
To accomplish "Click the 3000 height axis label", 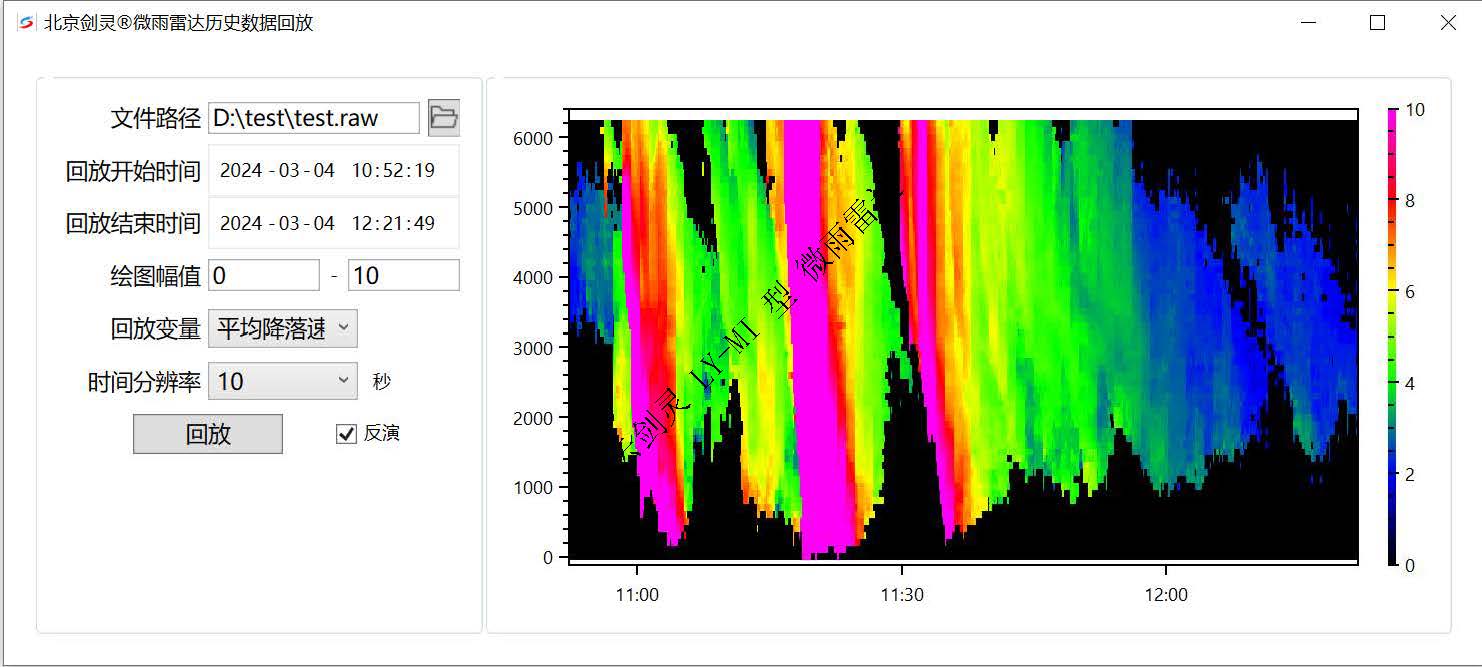I will [x=533, y=348].
